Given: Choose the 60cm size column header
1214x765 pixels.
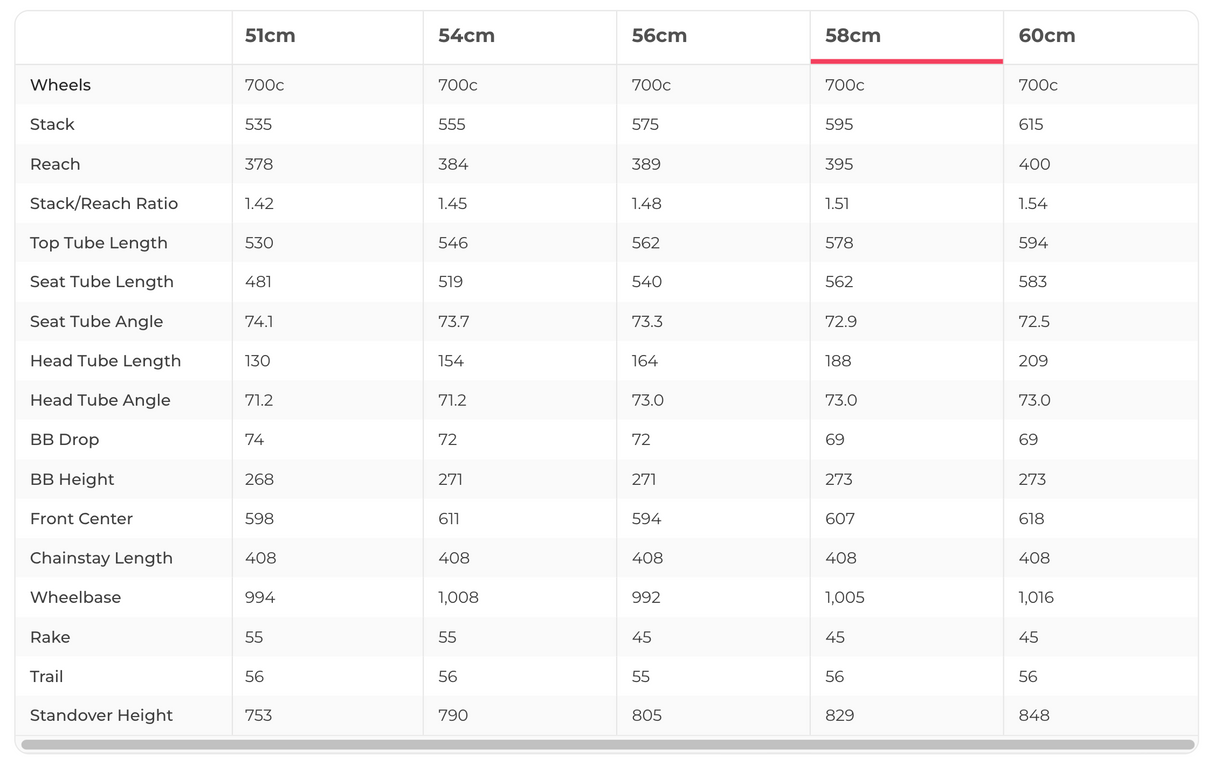Looking at the screenshot, I should (x=1047, y=36).
